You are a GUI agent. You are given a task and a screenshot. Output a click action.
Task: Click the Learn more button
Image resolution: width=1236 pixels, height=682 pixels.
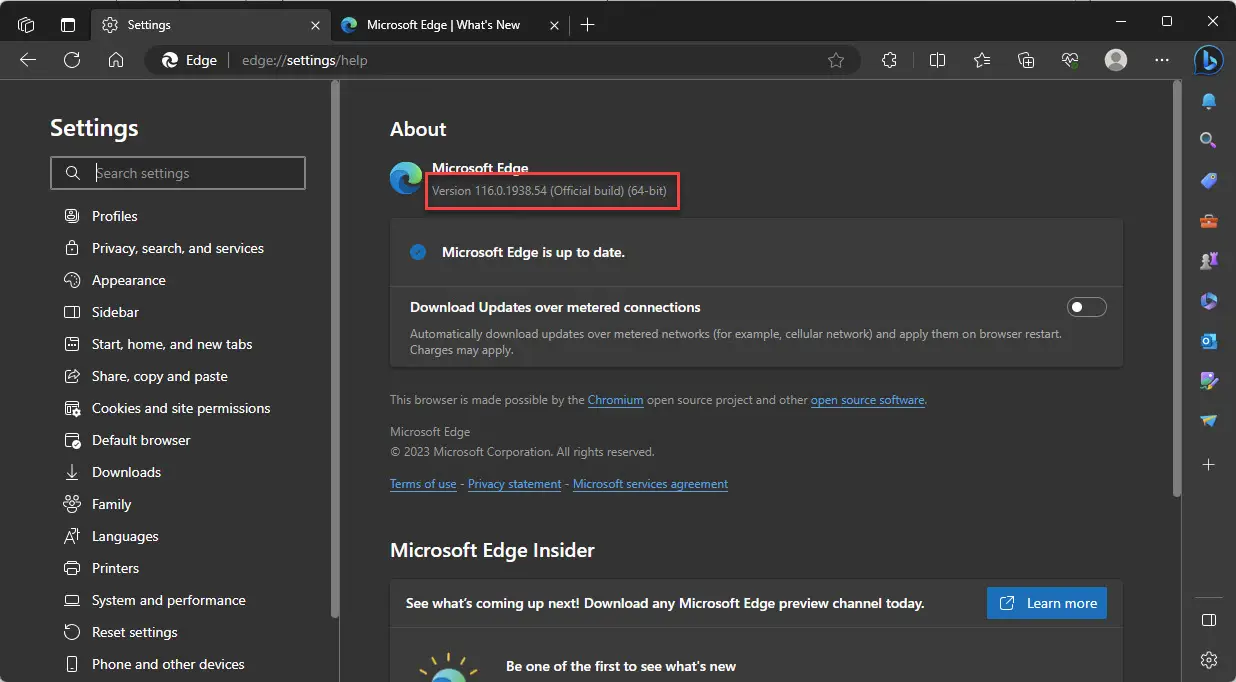(1047, 603)
